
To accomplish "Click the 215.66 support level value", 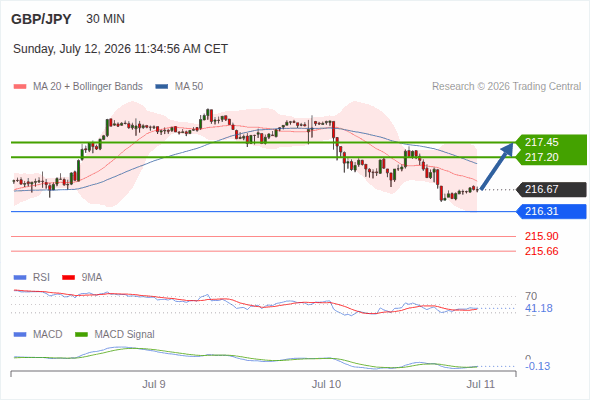I will tap(542, 251).
